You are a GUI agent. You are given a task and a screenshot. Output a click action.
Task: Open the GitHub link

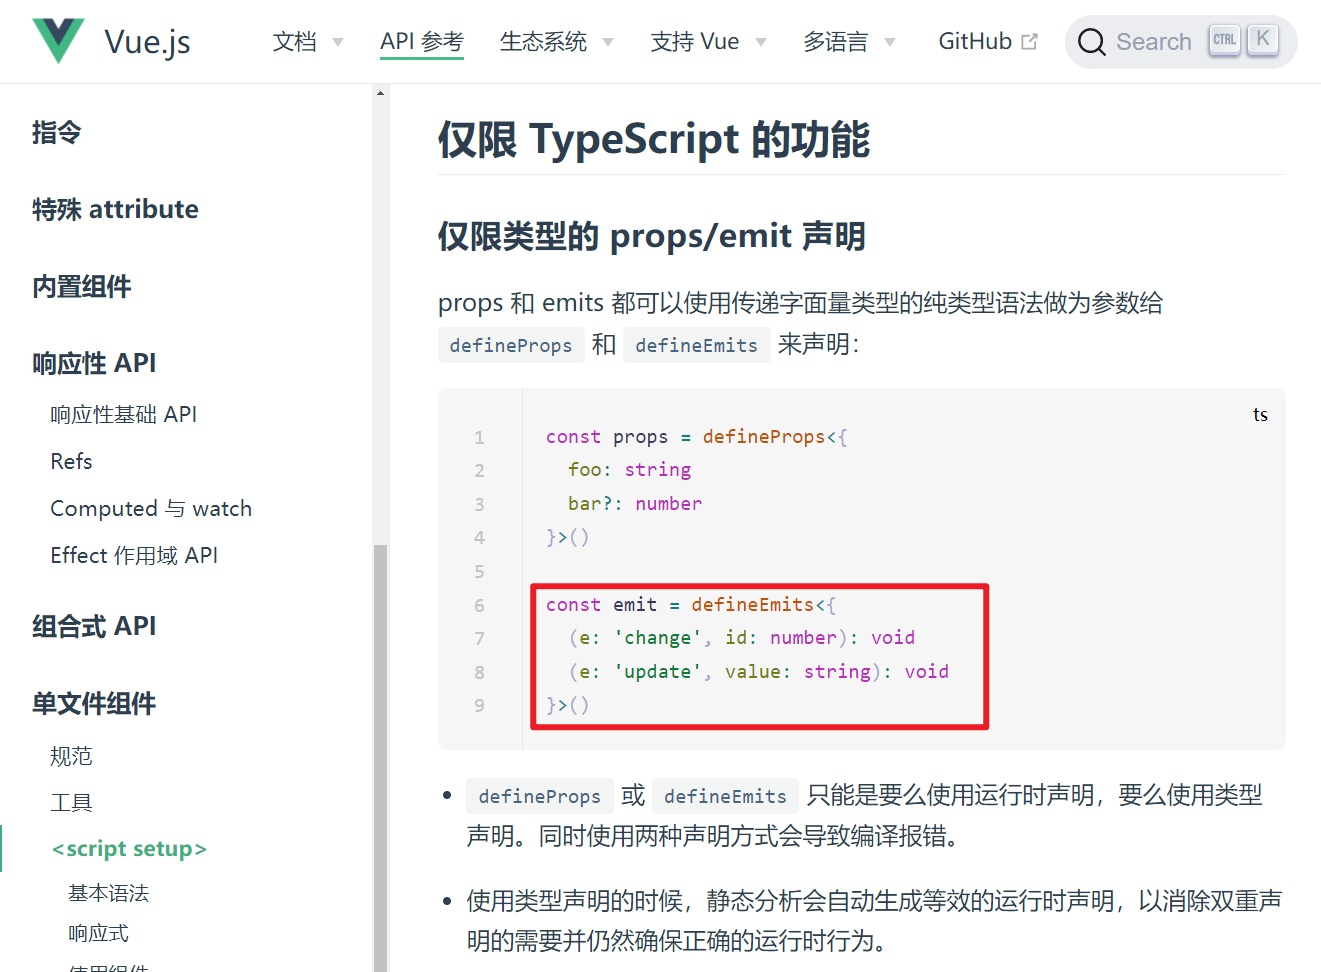tap(988, 42)
